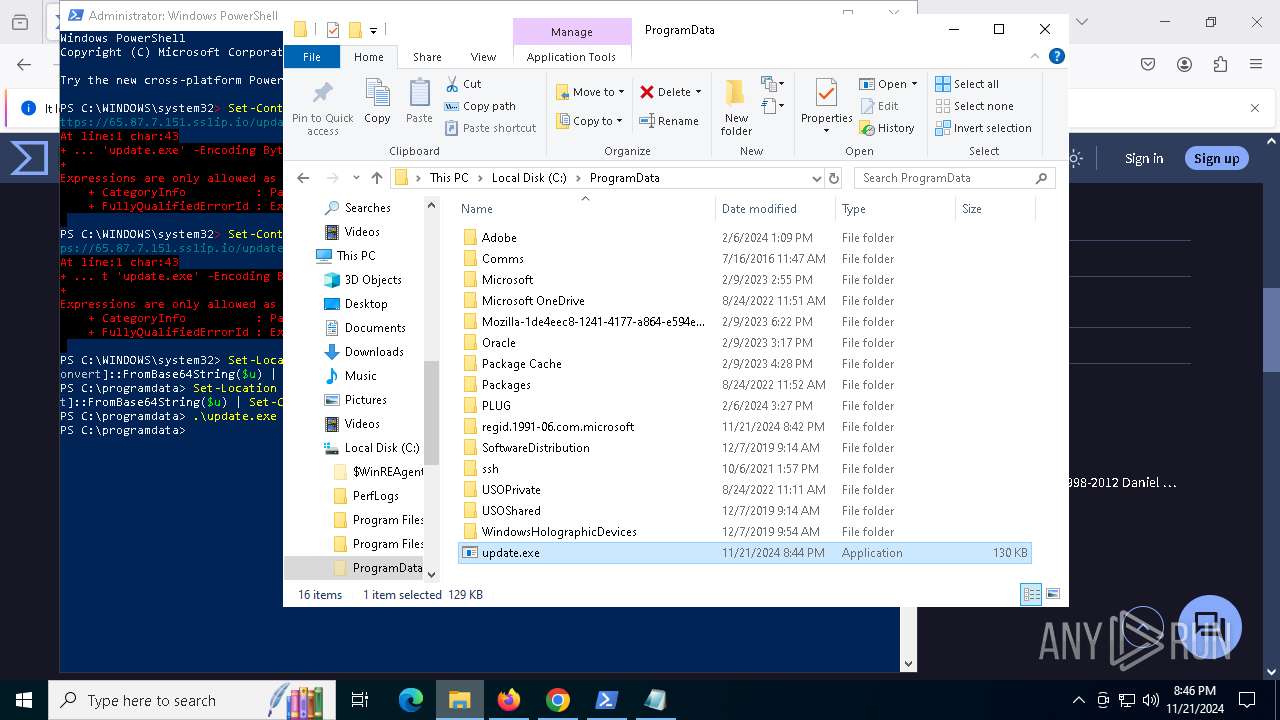This screenshot has height=720, width=1280.
Task: Open Copy to dropdown
Action: click(589, 121)
